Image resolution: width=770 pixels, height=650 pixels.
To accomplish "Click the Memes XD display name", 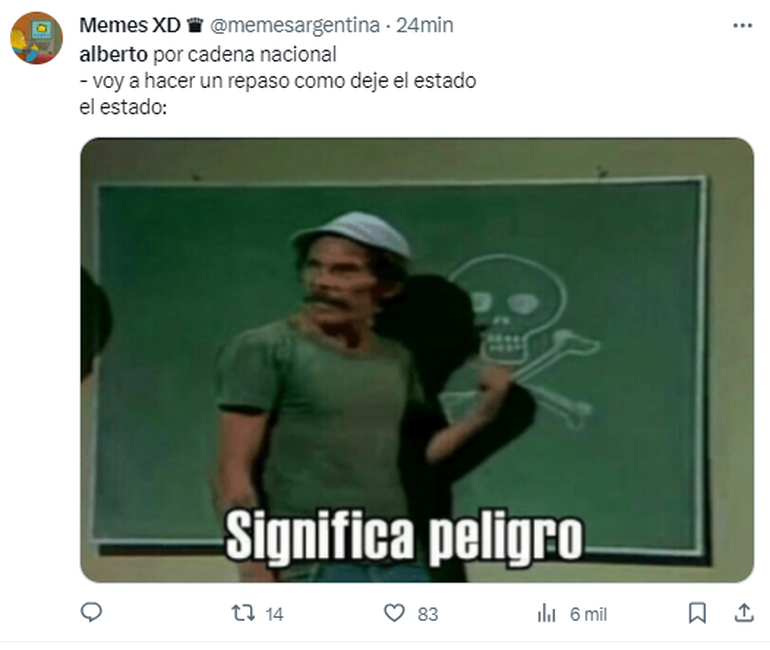I will [130, 25].
